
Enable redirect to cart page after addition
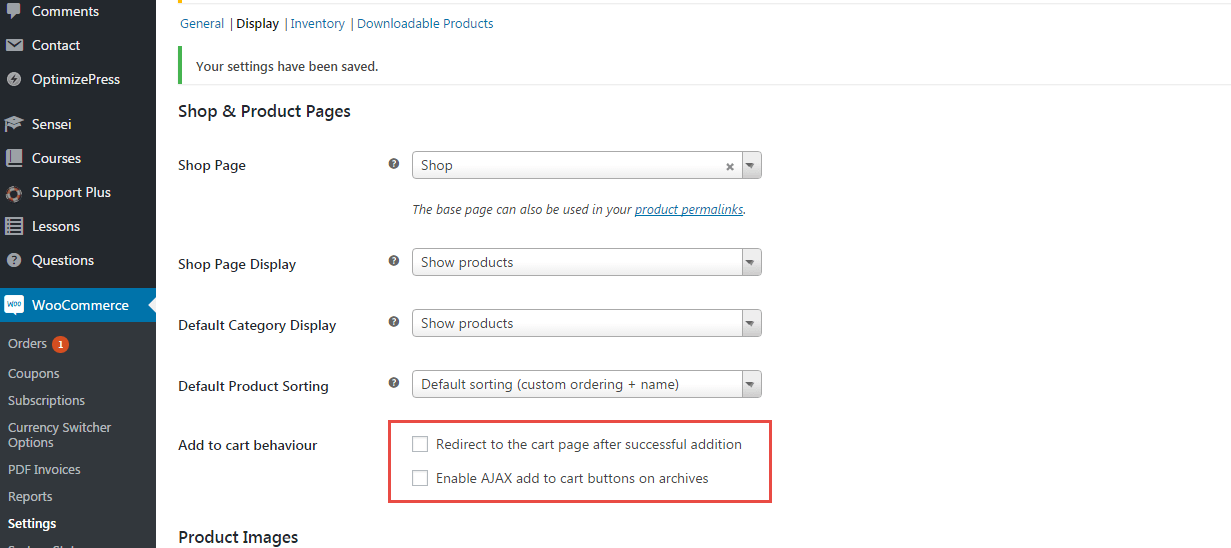point(420,444)
